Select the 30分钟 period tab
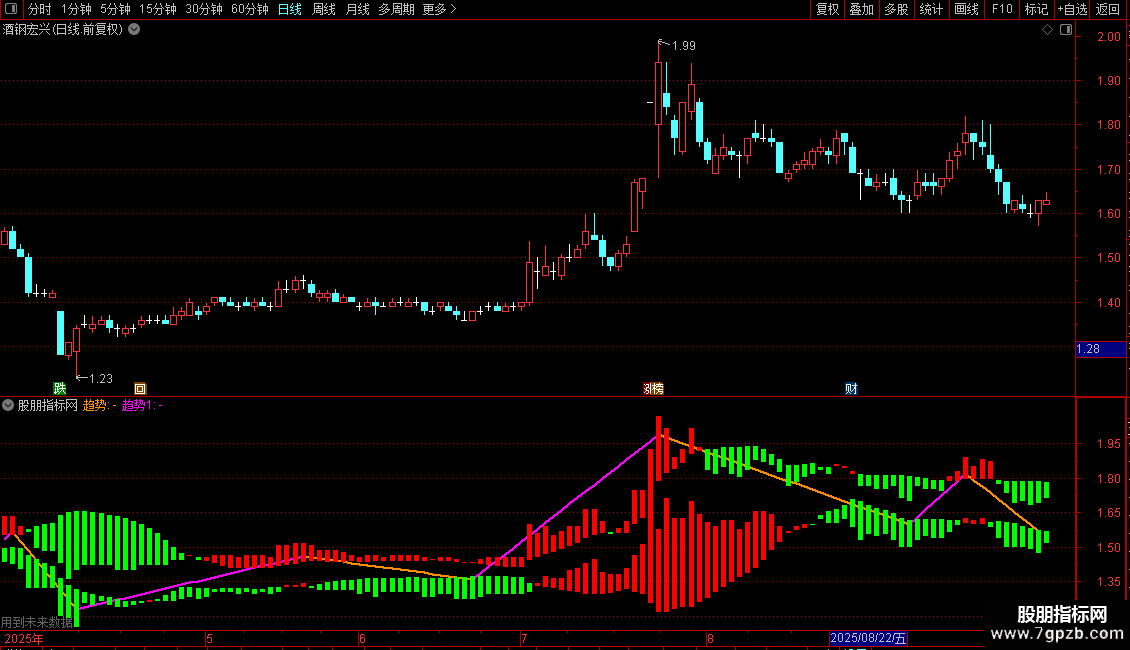 (x=204, y=9)
